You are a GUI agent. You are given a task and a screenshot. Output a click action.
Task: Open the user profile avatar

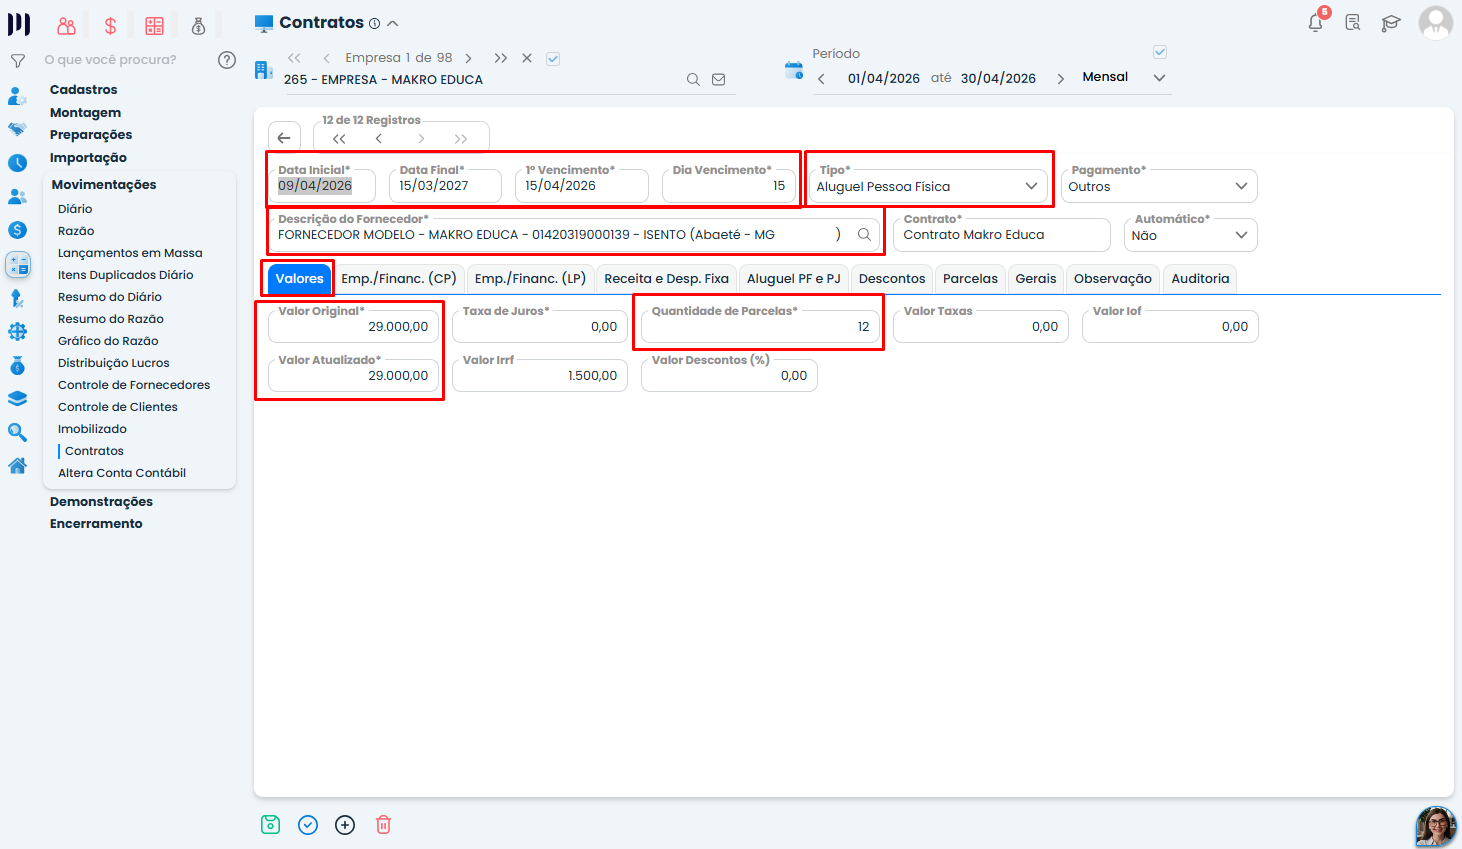pyautogui.click(x=1436, y=22)
